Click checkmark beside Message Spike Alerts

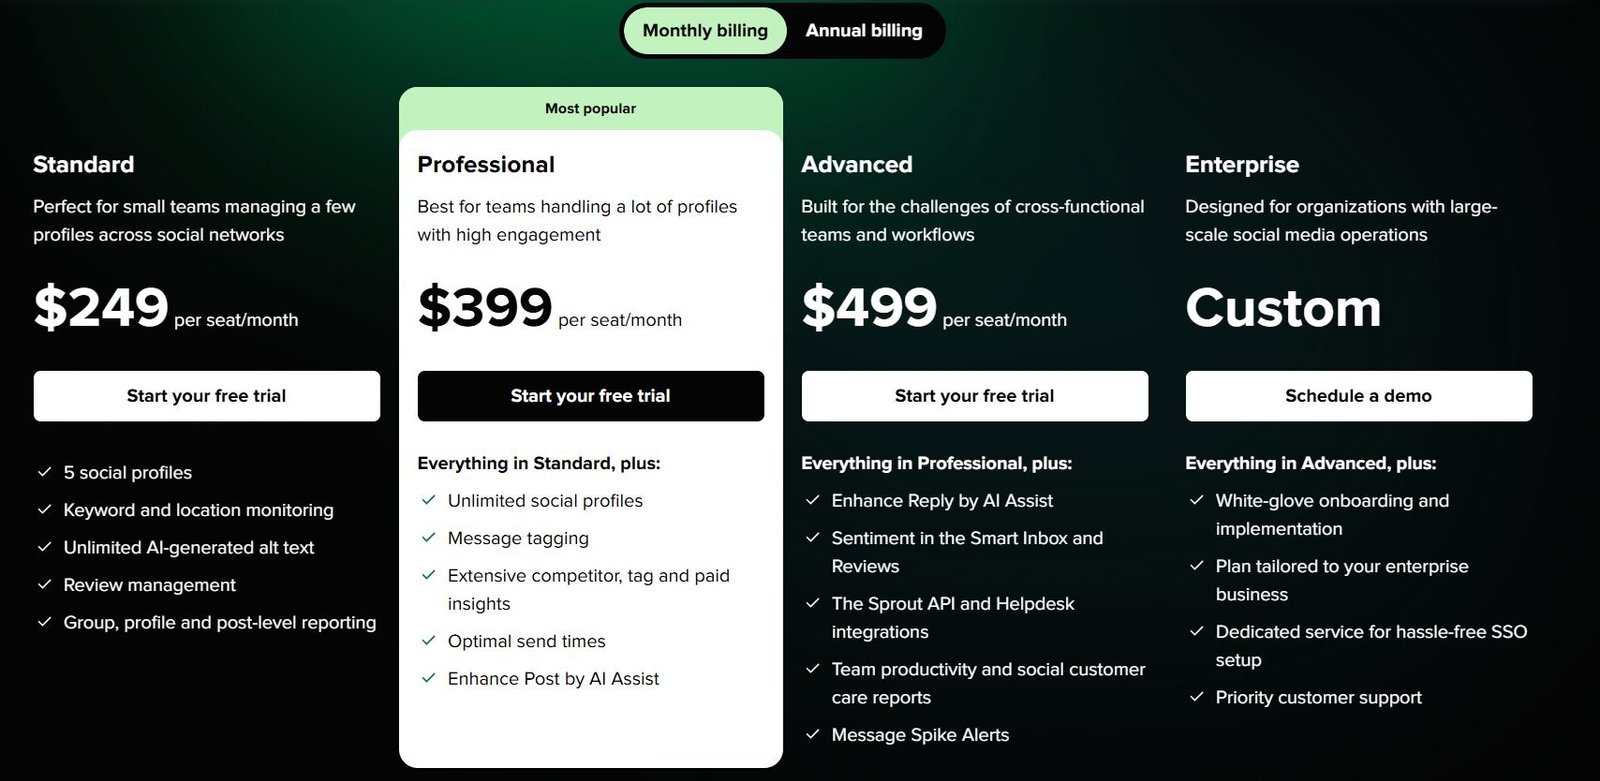(x=812, y=735)
